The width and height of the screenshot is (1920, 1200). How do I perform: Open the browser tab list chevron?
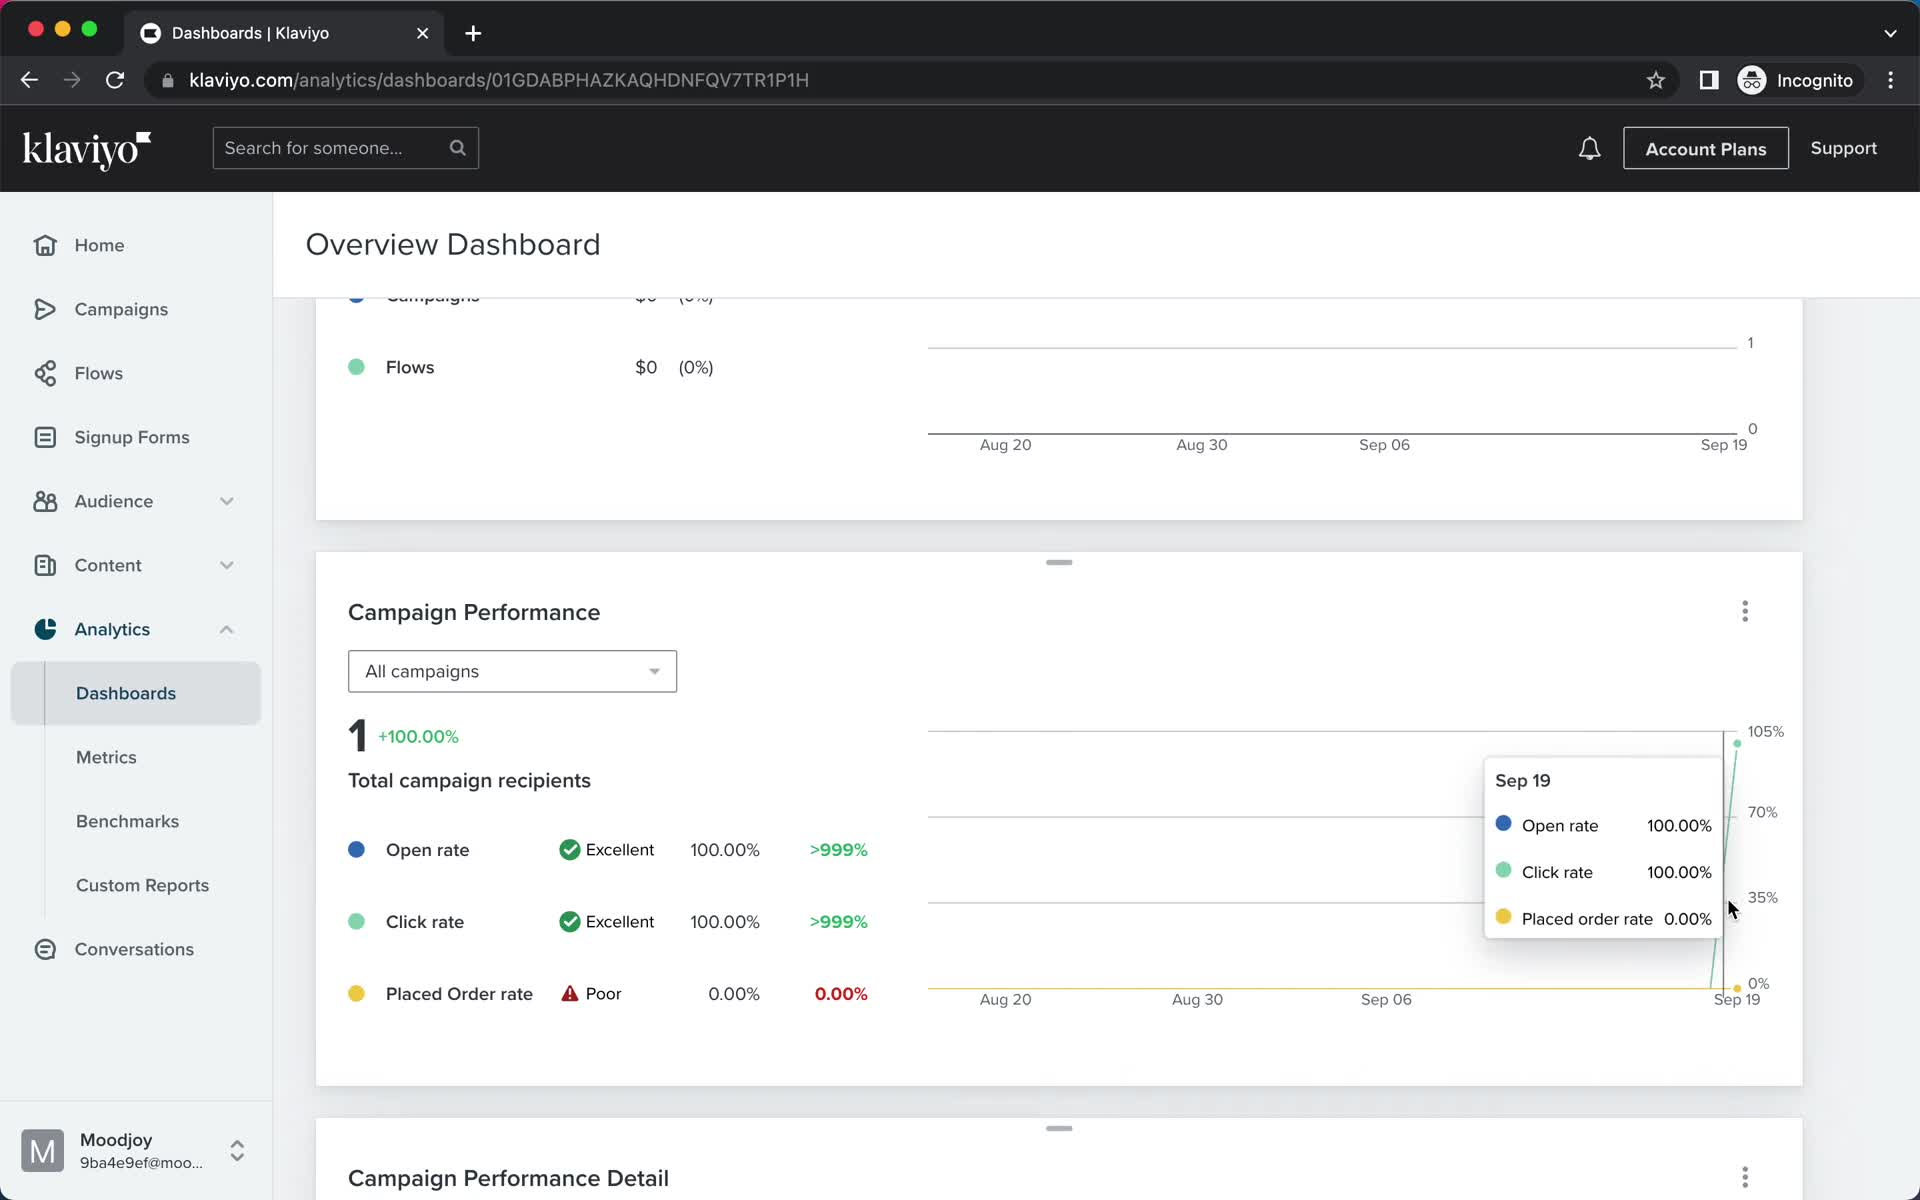tap(1890, 33)
